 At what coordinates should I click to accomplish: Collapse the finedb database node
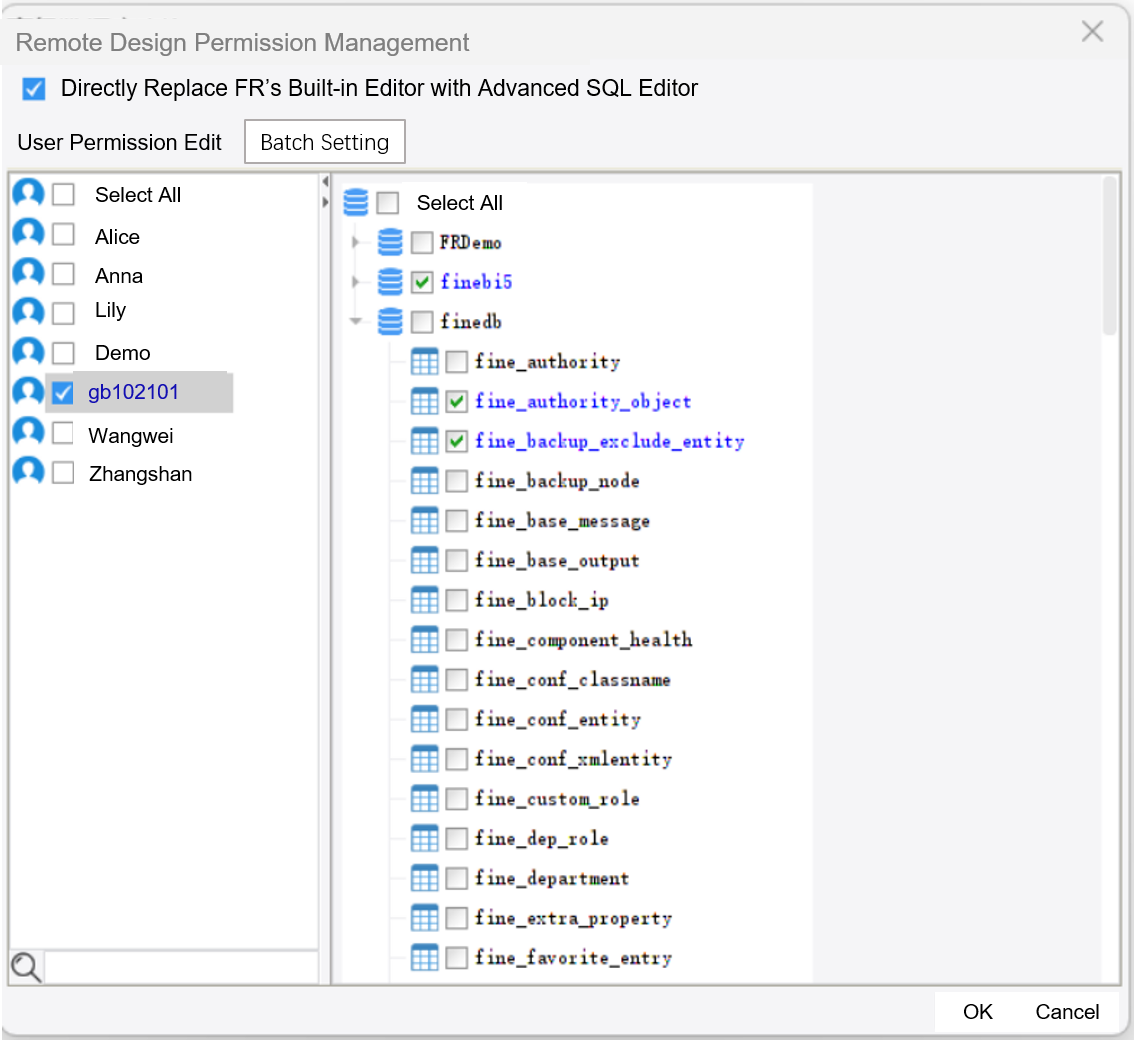click(355, 321)
